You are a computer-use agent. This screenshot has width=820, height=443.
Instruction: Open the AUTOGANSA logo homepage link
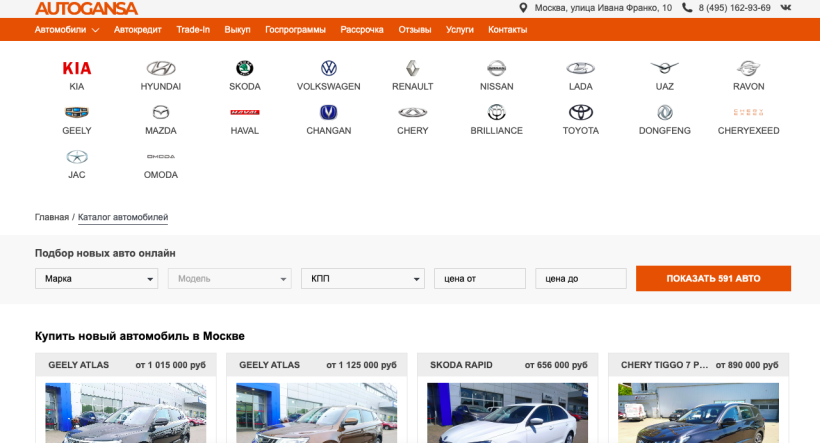(86, 8)
